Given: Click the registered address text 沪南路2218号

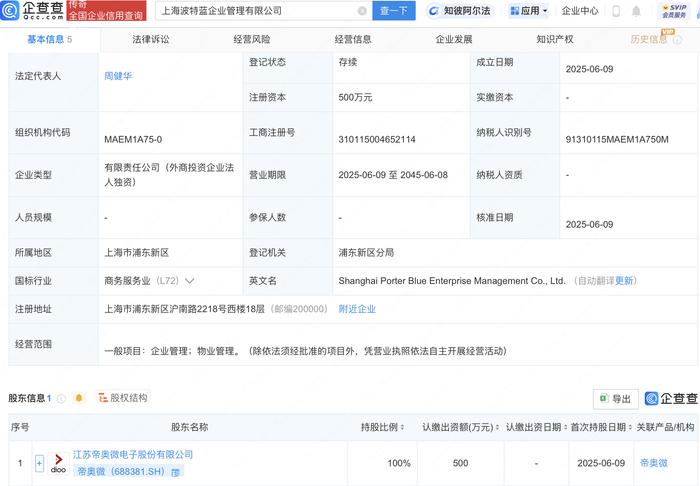Looking at the screenshot, I should coord(198,309).
